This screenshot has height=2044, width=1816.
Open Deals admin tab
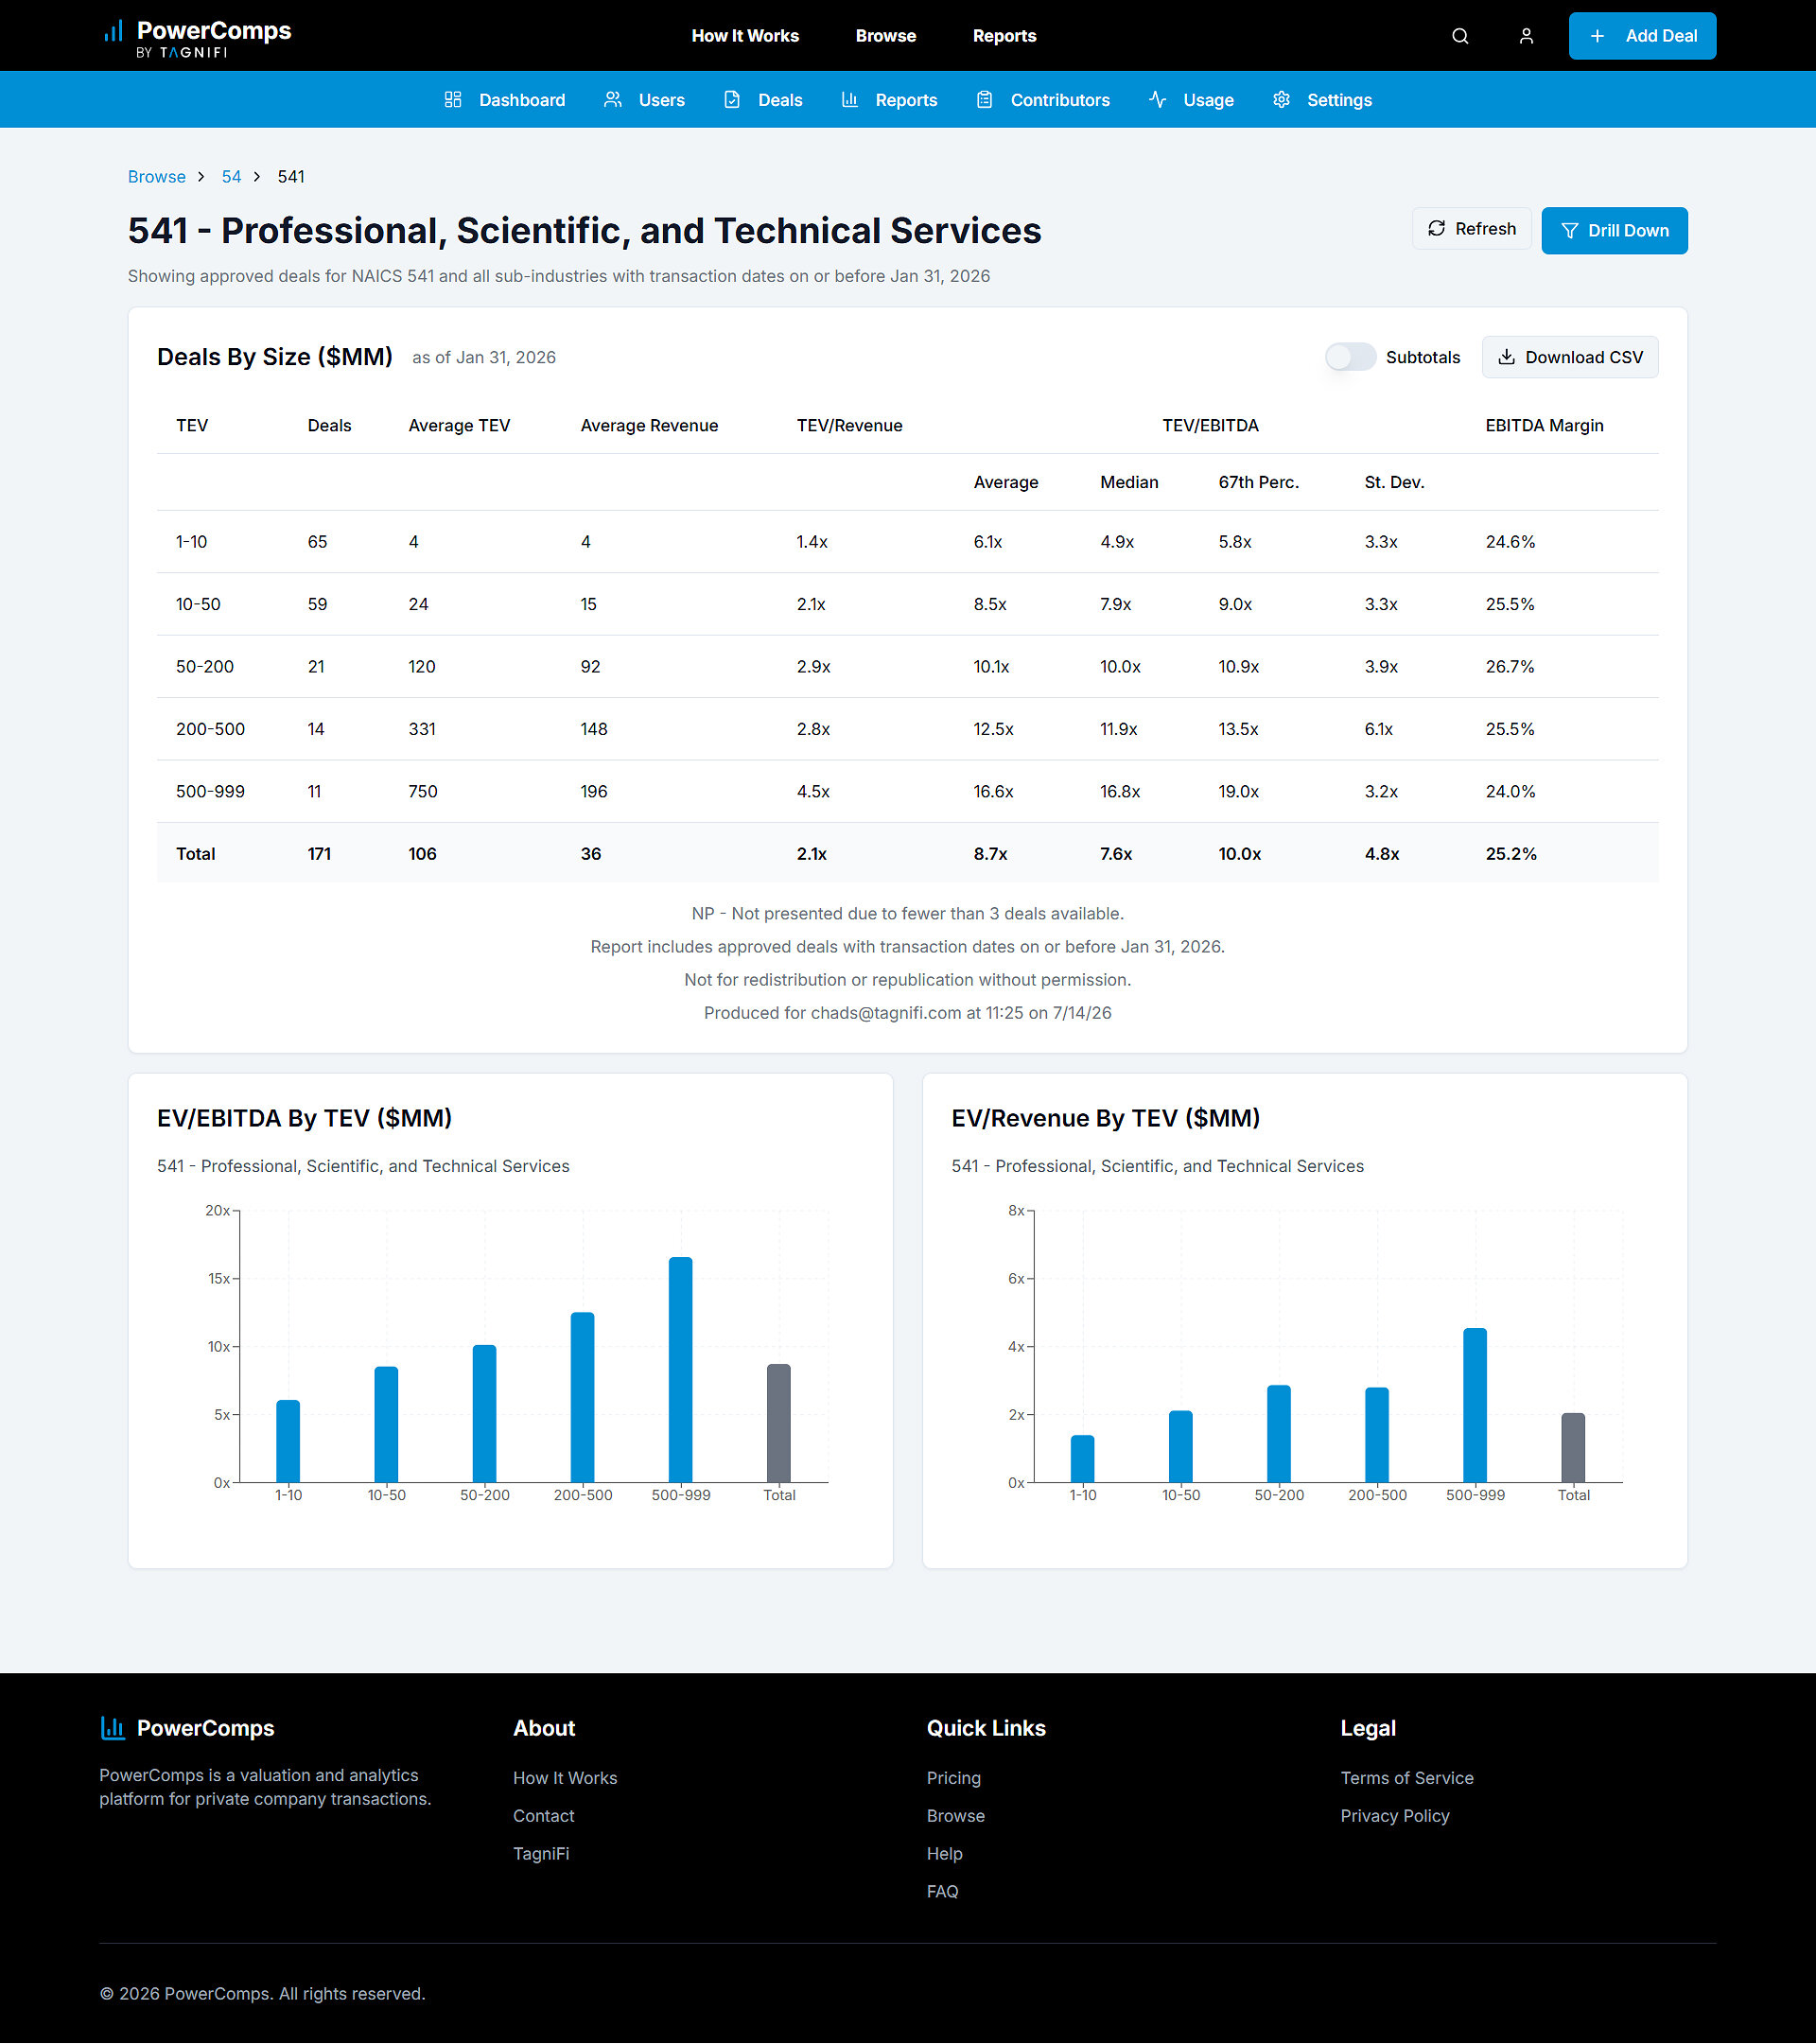coord(764,100)
